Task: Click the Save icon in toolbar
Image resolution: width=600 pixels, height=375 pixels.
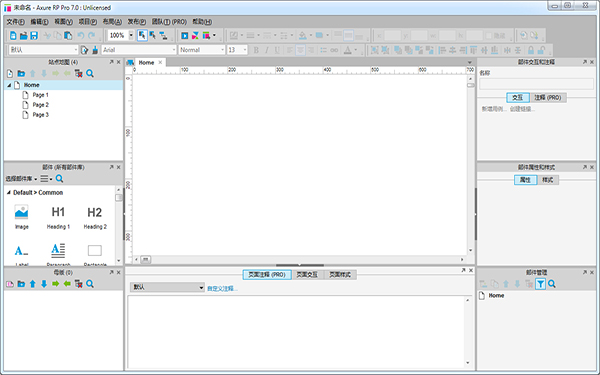Action: tap(34, 36)
